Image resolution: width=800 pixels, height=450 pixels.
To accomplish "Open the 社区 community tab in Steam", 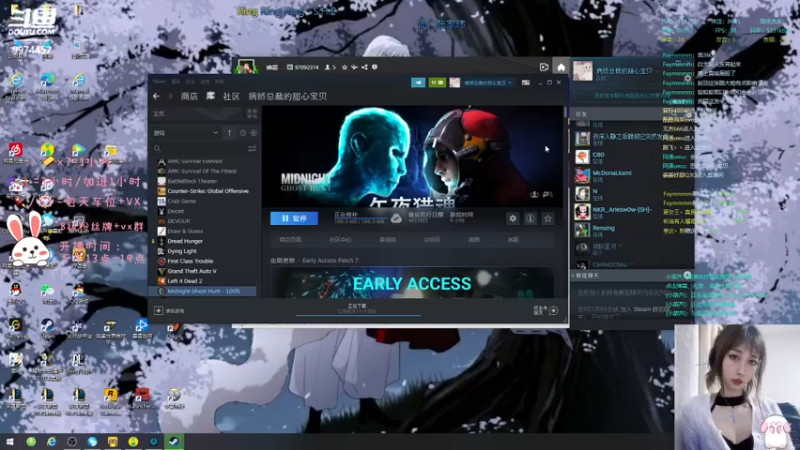I will point(231,96).
